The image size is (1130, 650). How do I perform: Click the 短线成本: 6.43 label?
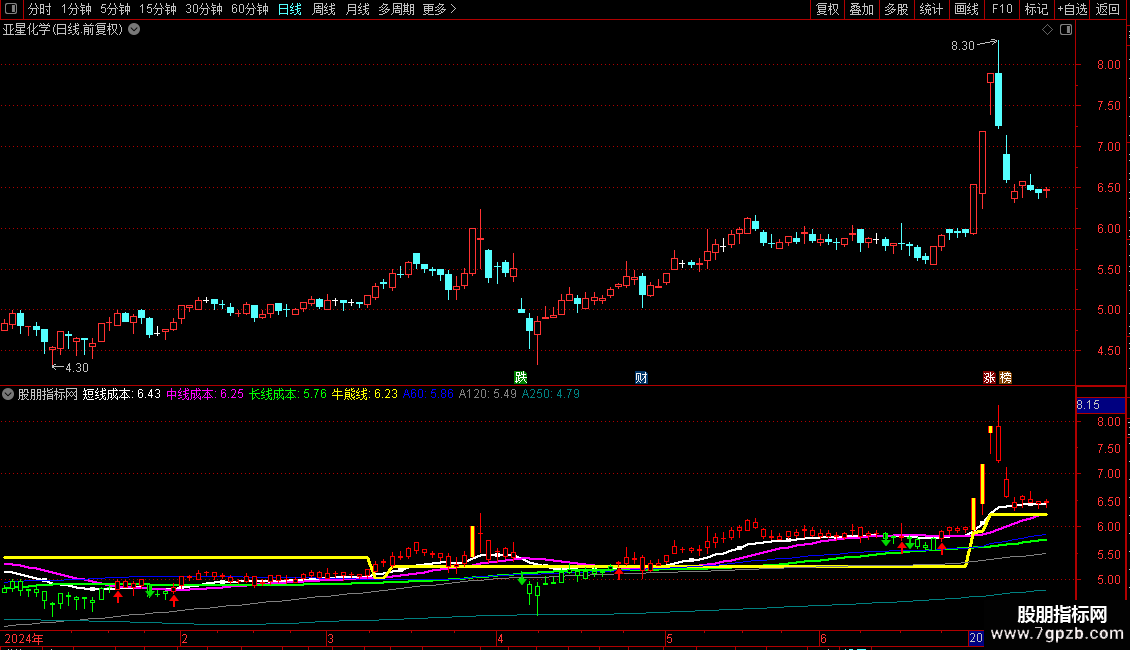click(122, 394)
